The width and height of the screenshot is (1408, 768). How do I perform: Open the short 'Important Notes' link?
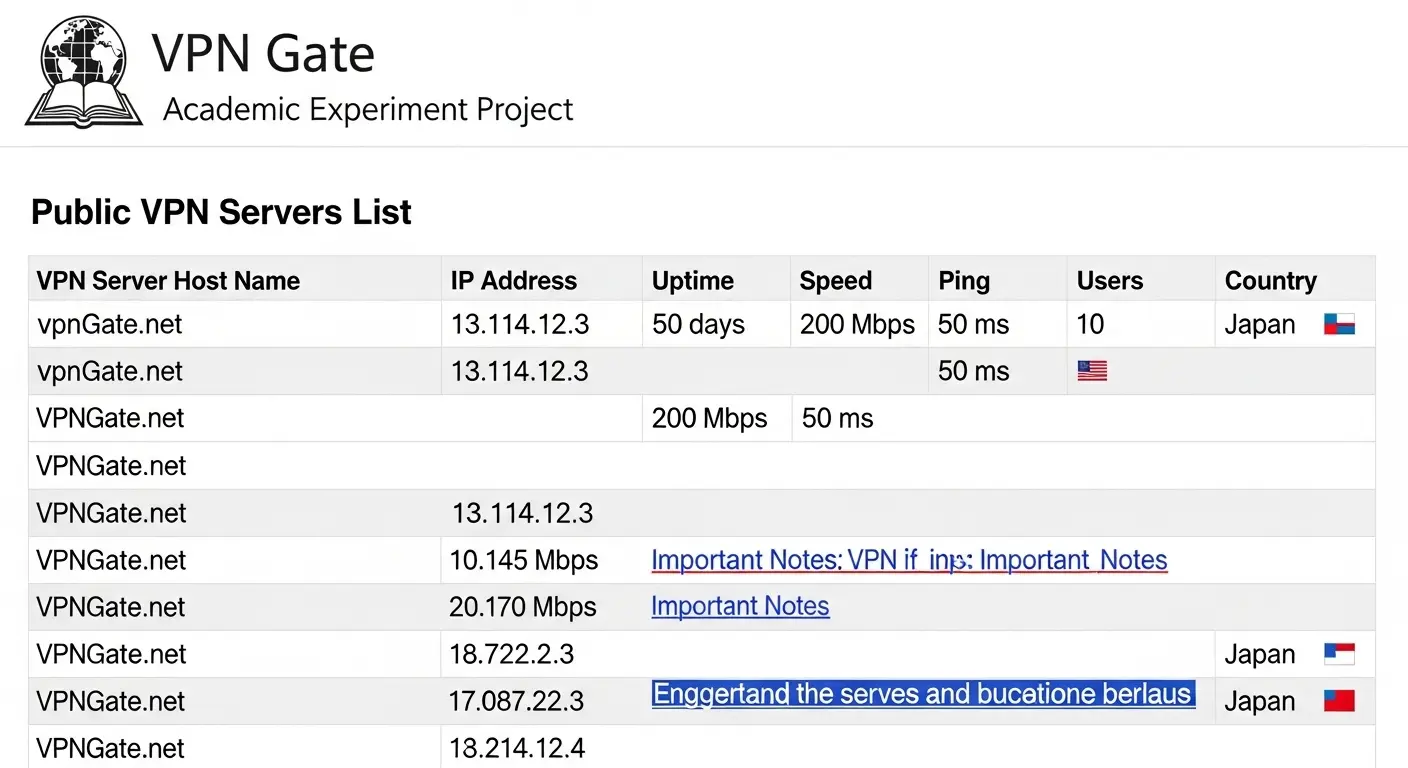pos(740,606)
